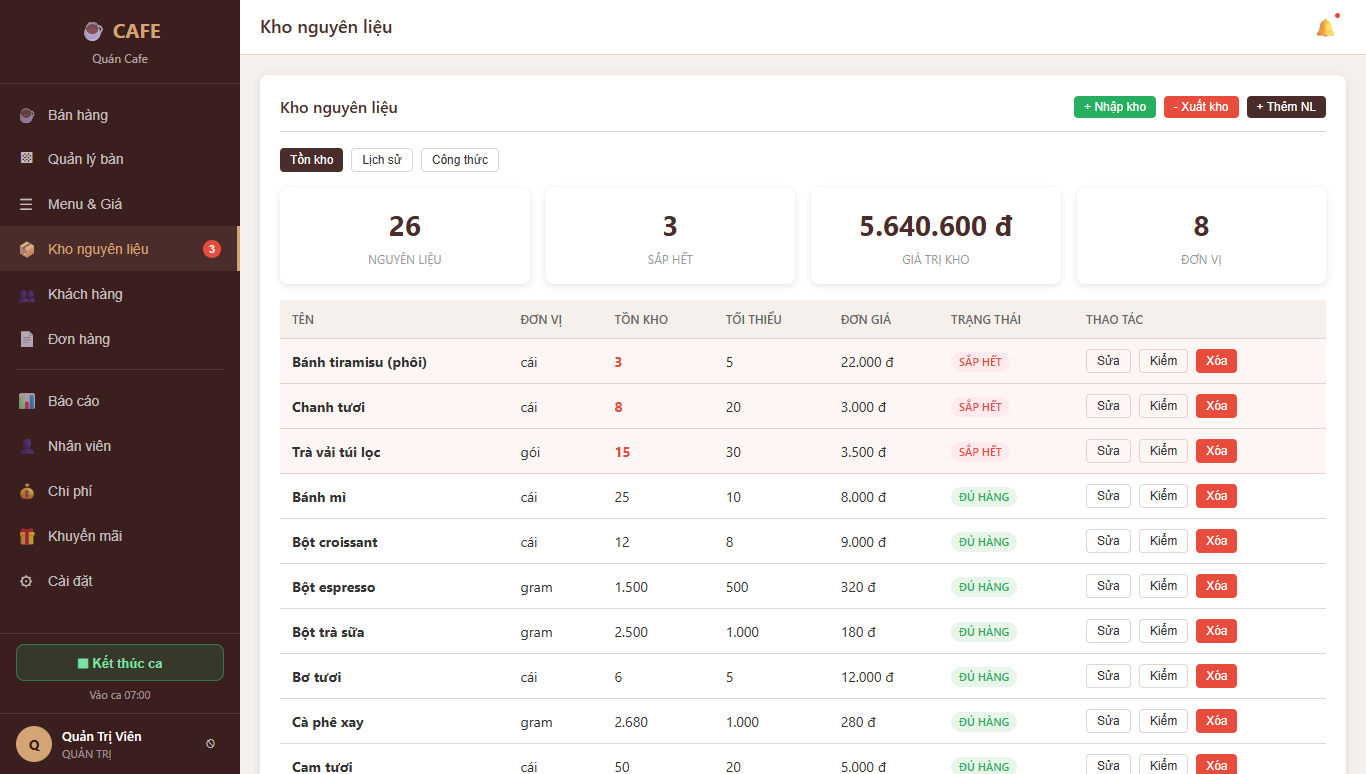Select the Tồn kho tab
The height and width of the screenshot is (774, 1366).
[x=312, y=160]
